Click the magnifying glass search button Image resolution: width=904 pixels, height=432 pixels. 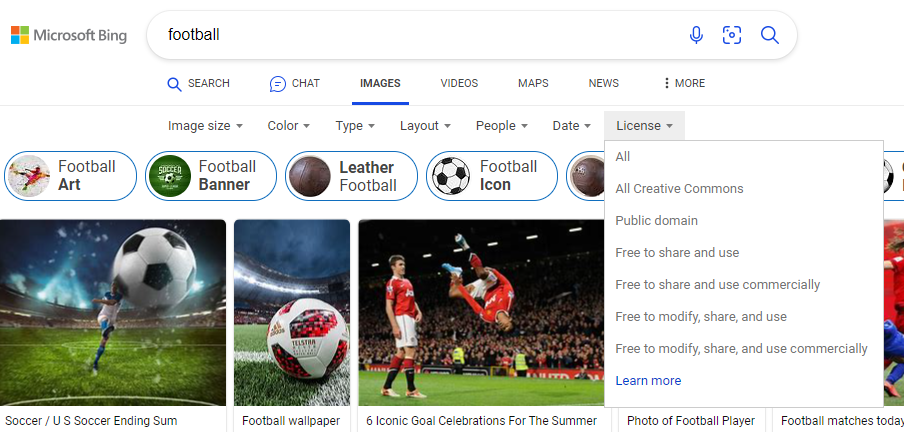(769, 35)
